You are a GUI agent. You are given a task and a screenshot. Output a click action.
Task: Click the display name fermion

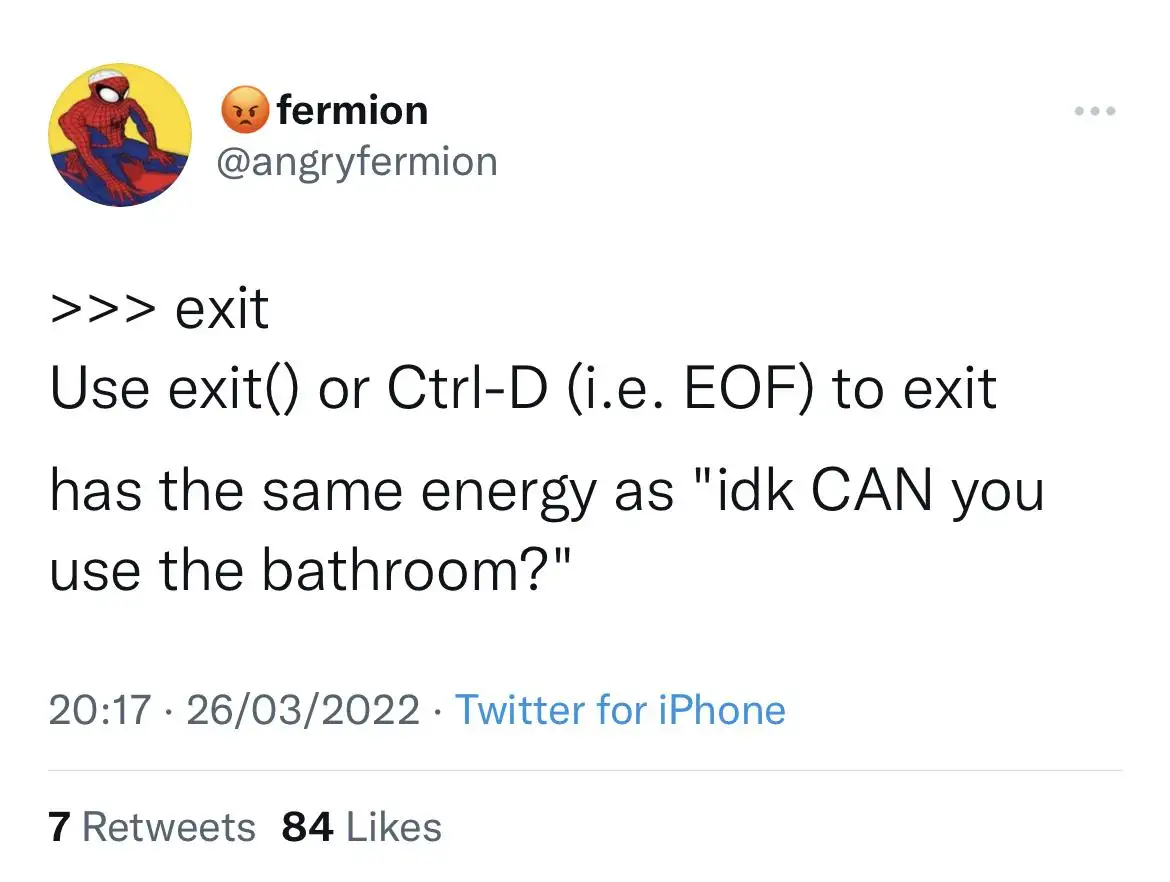[352, 110]
